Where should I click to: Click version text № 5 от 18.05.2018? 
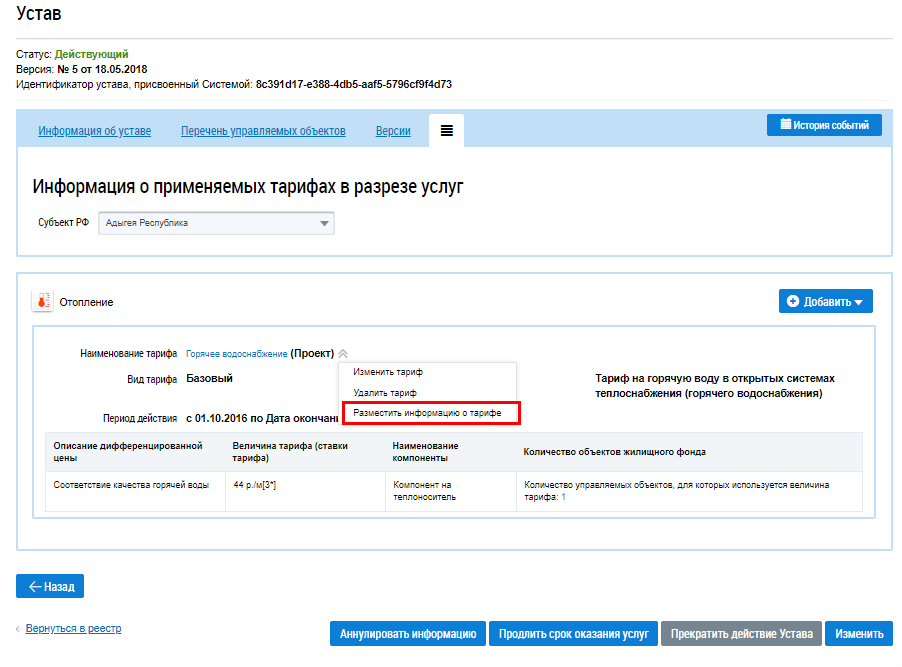coord(102,69)
